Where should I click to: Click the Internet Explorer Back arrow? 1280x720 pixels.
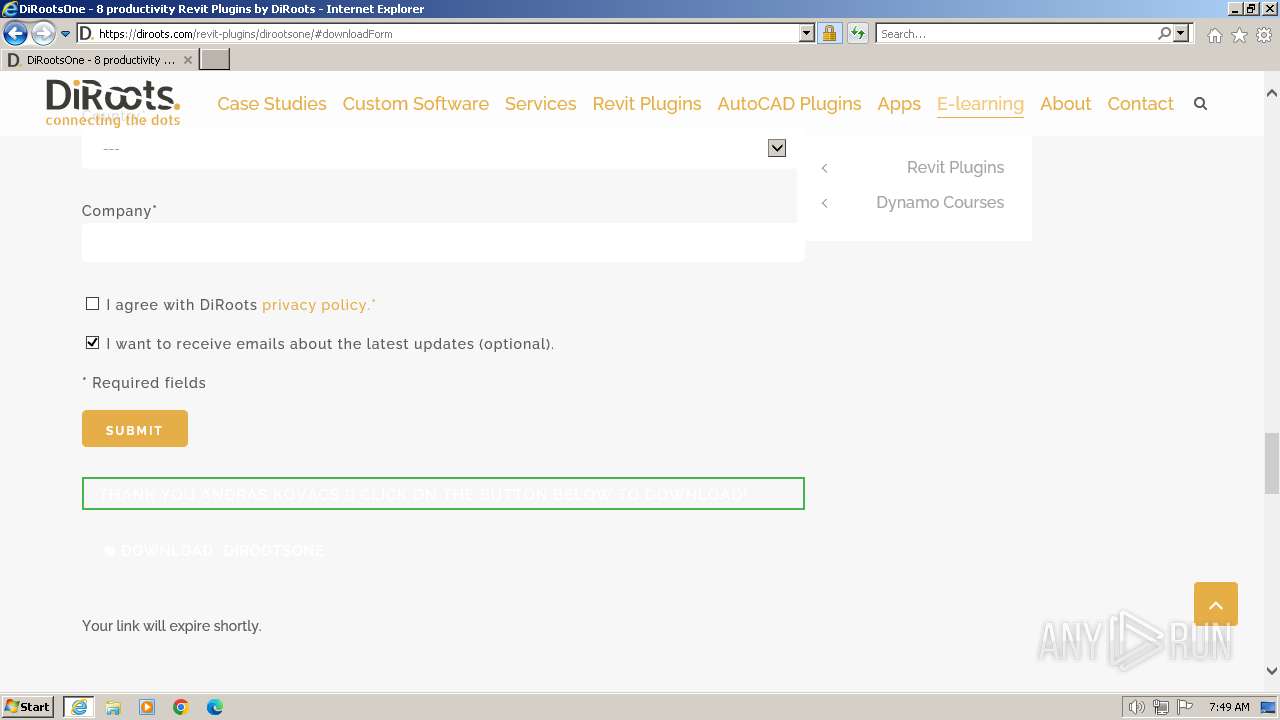tap(16, 34)
